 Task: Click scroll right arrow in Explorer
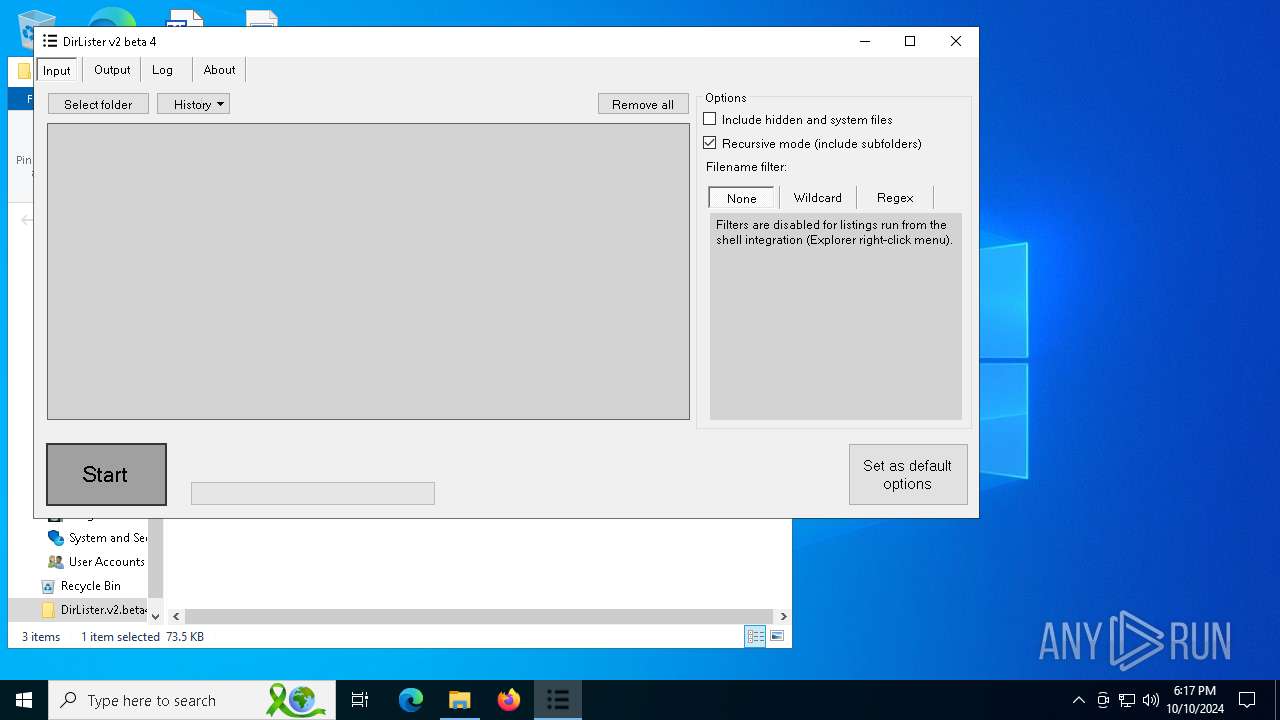783,616
